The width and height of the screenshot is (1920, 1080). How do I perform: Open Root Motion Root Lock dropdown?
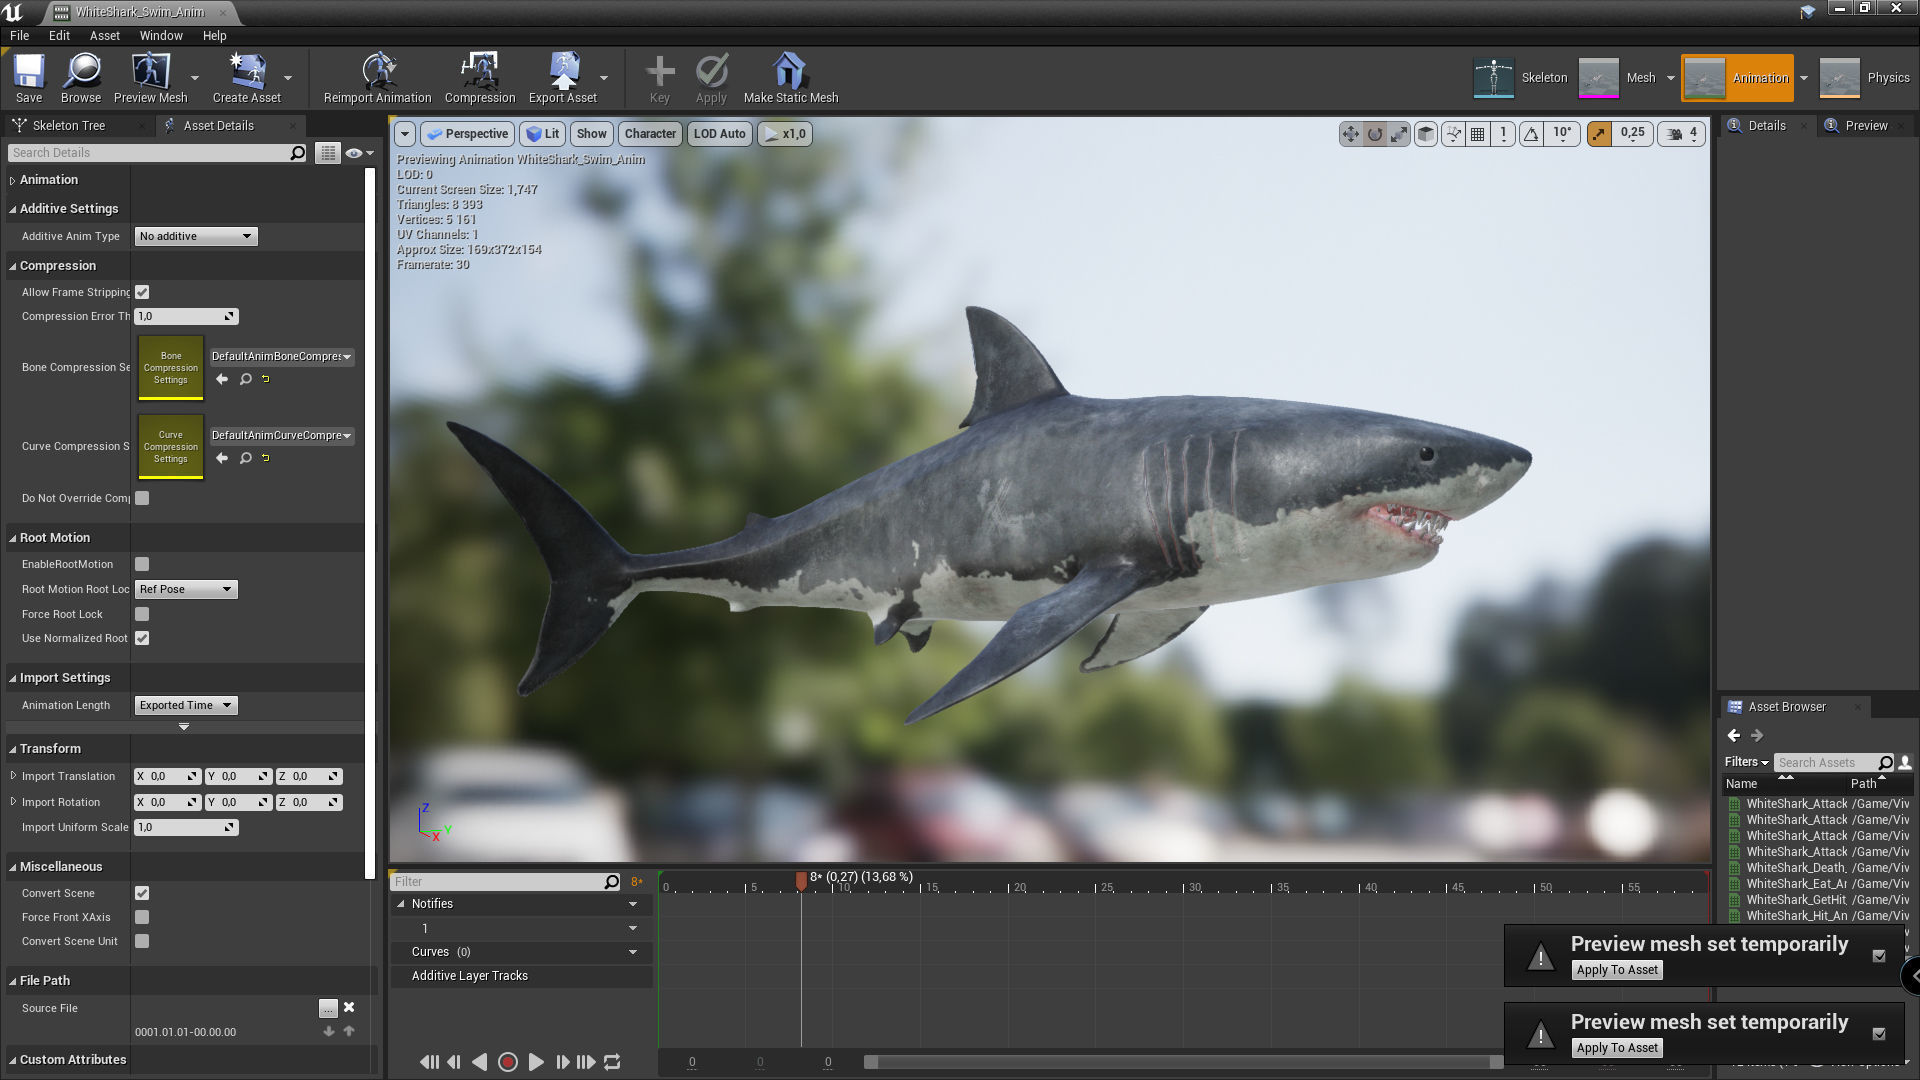click(x=186, y=589)
